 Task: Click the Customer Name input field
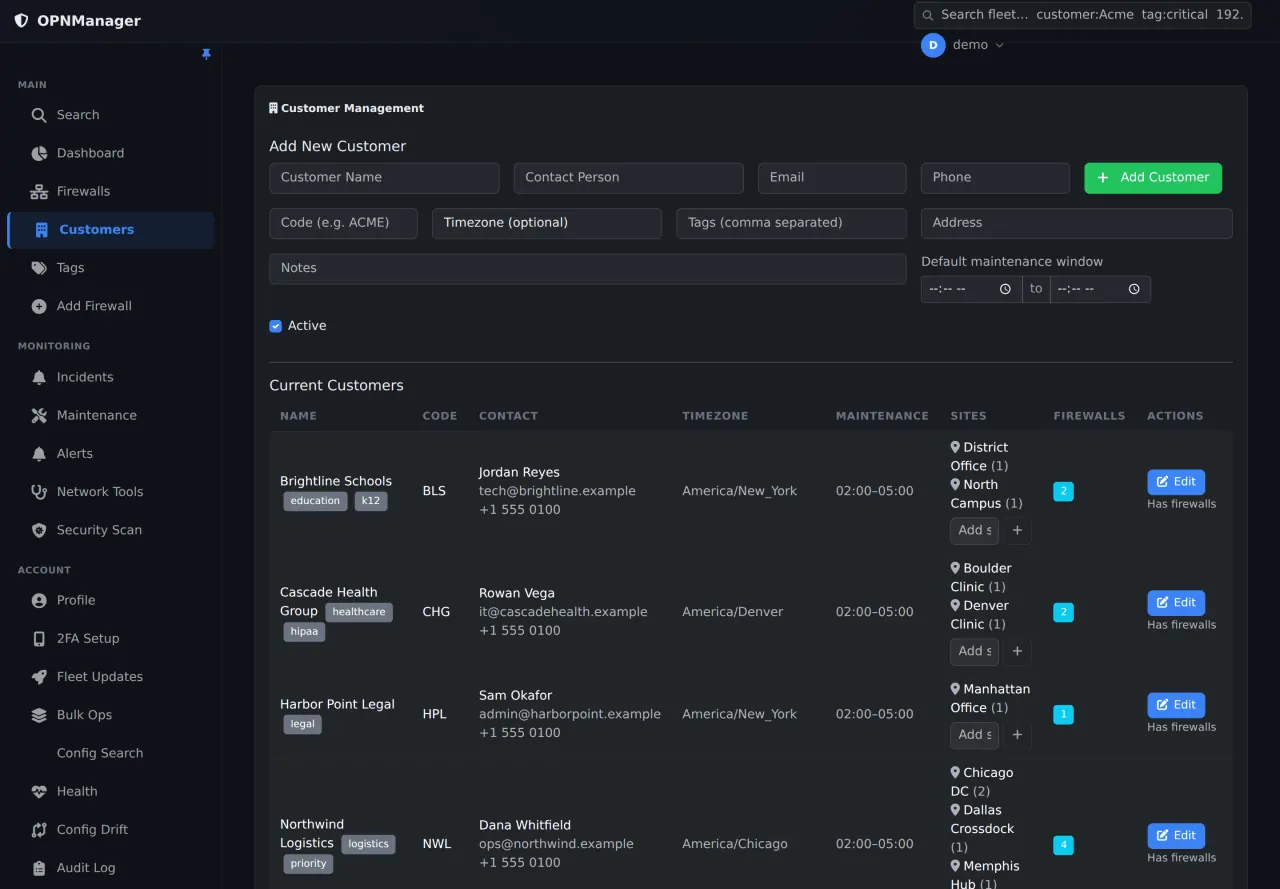[x=384, y=178]
